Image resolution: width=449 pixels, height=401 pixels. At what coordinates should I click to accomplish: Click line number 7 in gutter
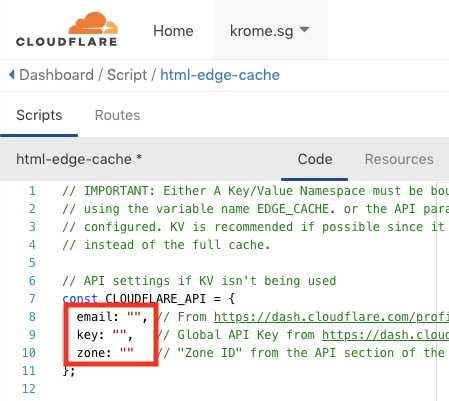coord(32,299)
